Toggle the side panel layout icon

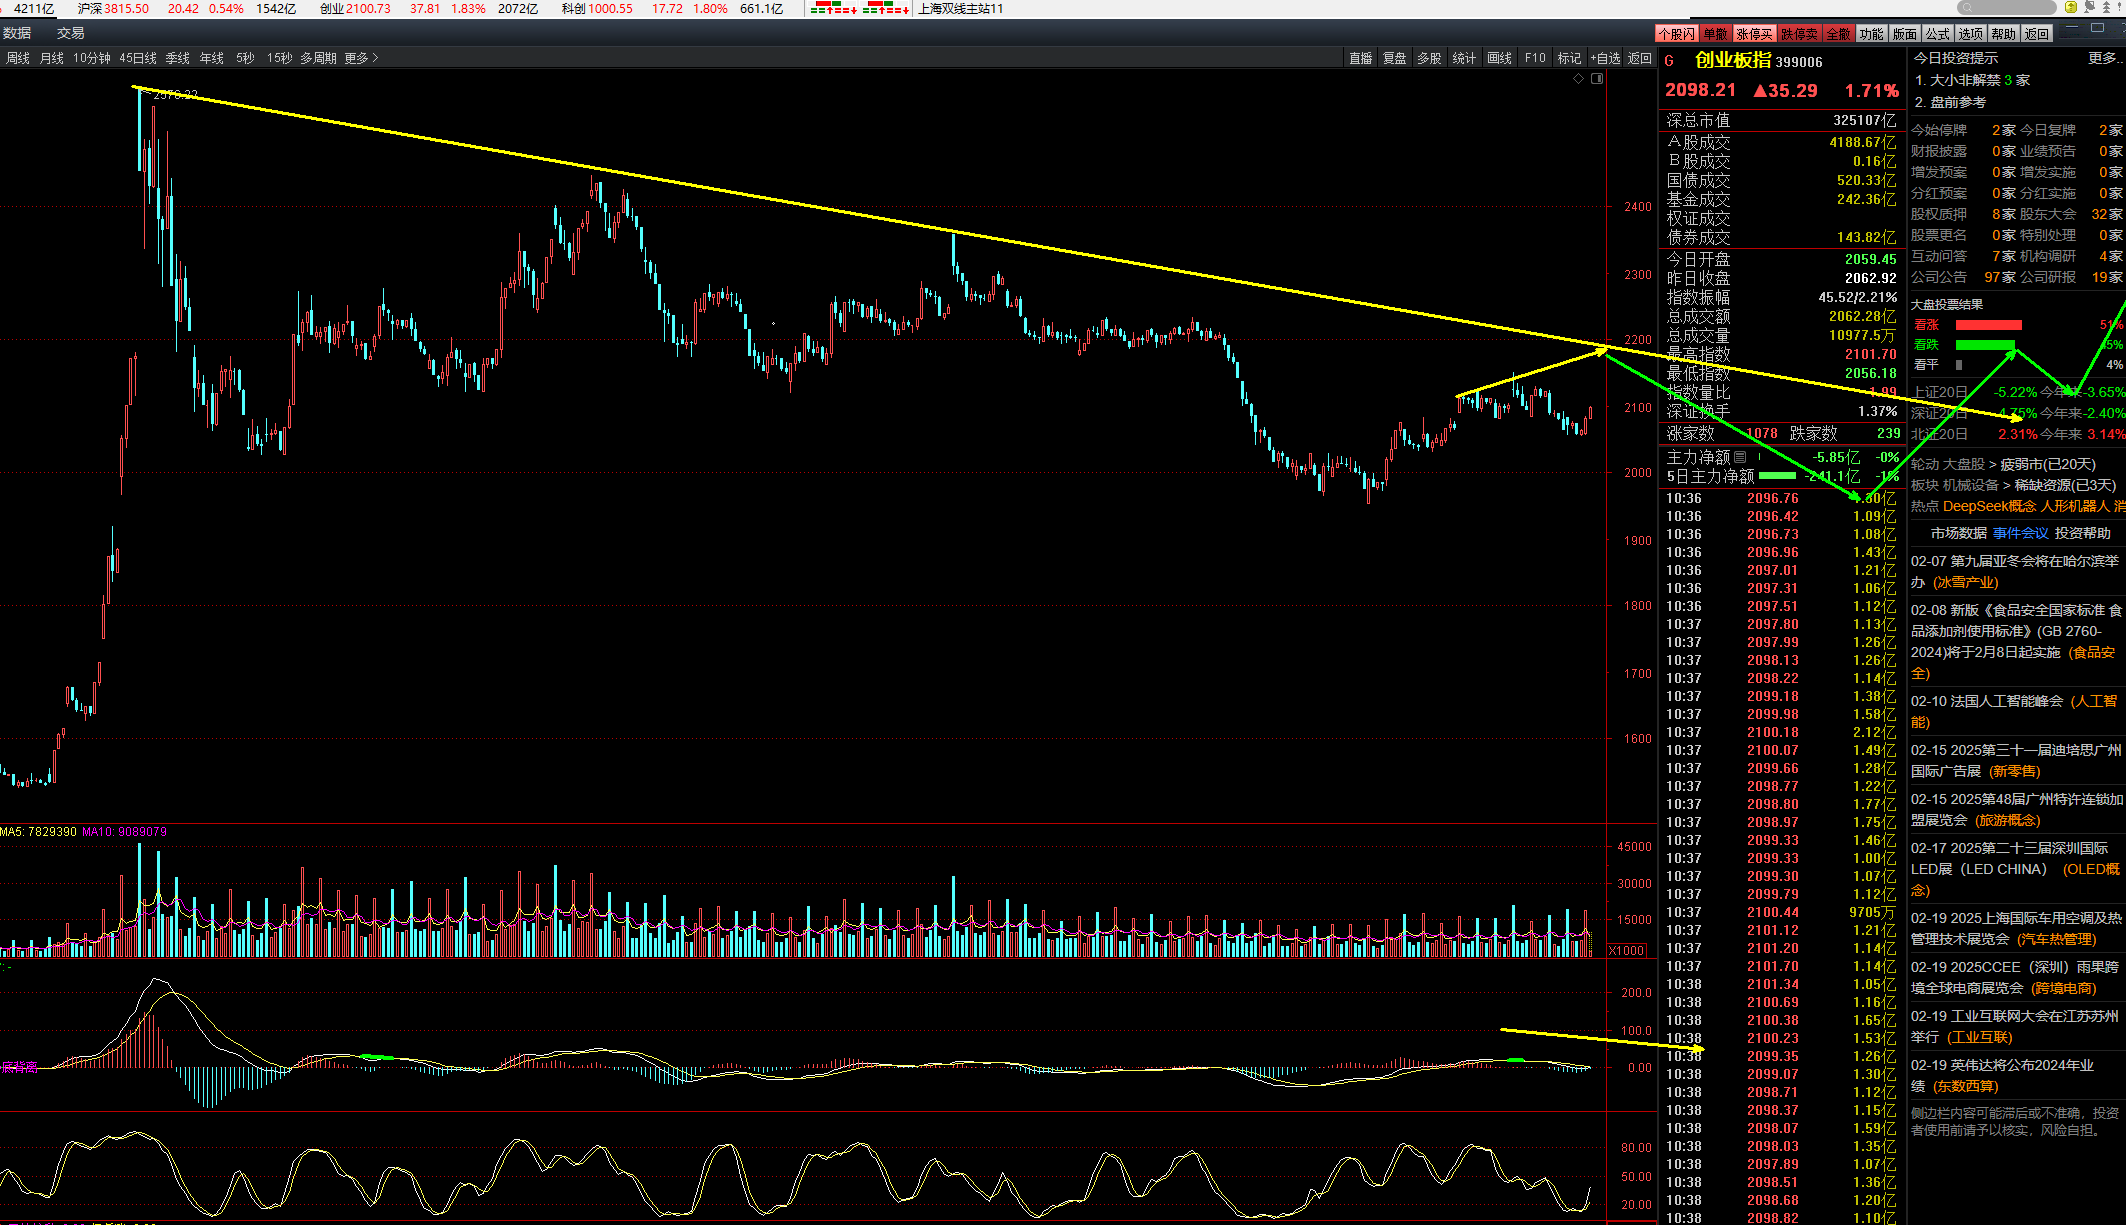(1597, 78)
